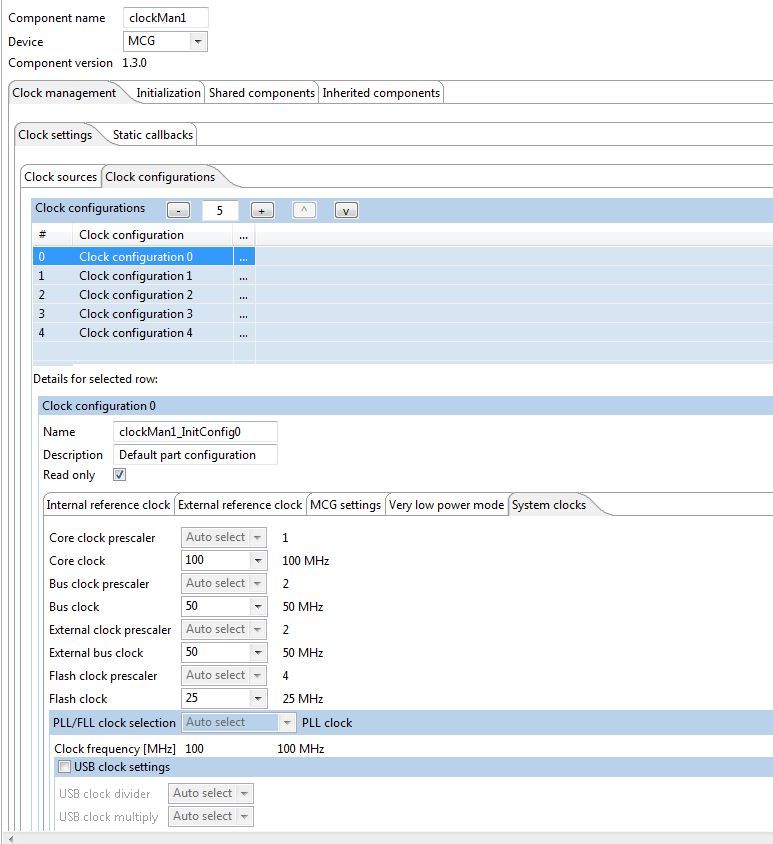773x844 pixels.
Task: Open the External reference clock tab
Action: (x=240, y=505)
